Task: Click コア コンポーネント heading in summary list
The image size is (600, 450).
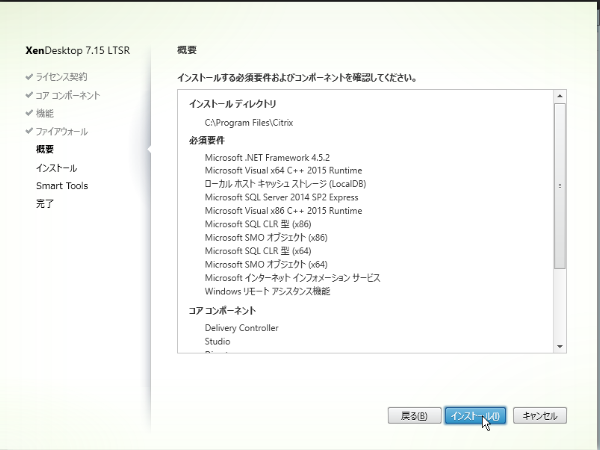Action: tap(222, 311)
